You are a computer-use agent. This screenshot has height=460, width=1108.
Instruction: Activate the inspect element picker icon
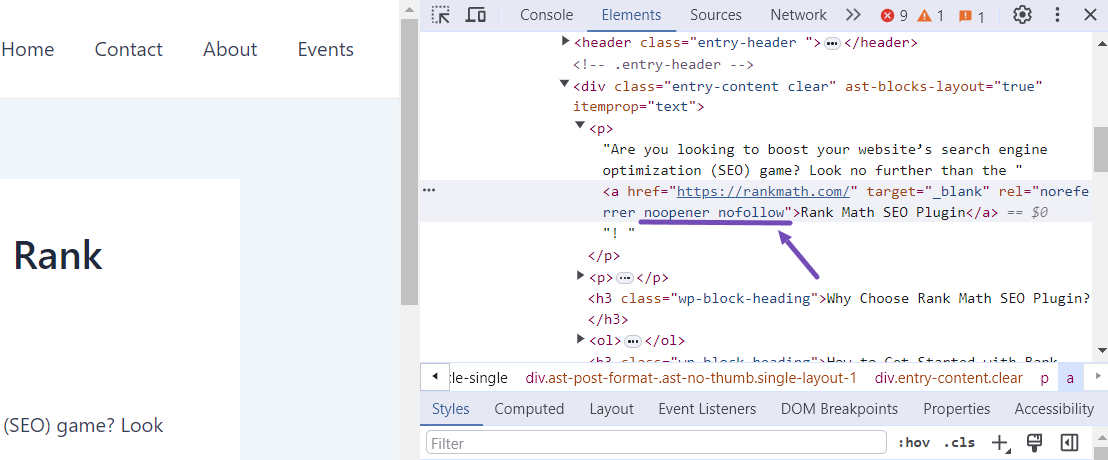click(x=441, y=15)
